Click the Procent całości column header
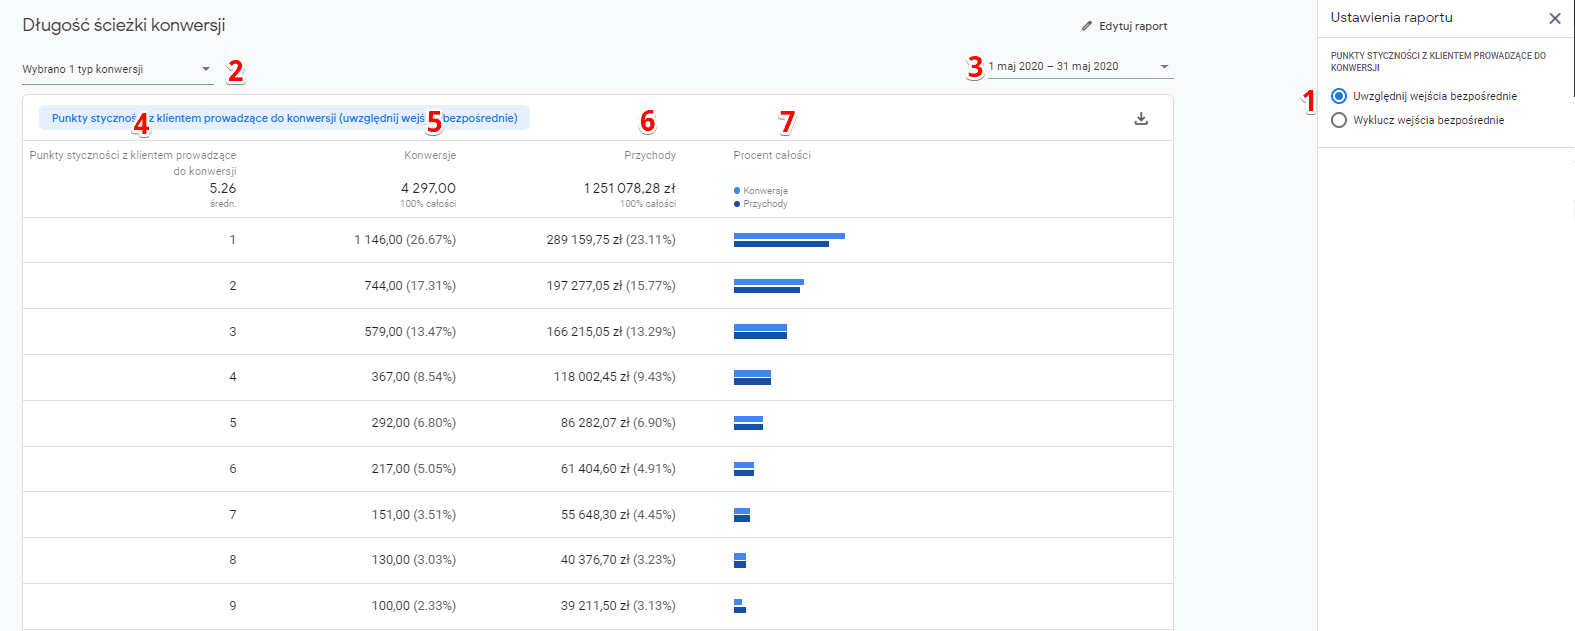Image resolution: width=1575 pixels, height=631 pixels. coord(772,155)
